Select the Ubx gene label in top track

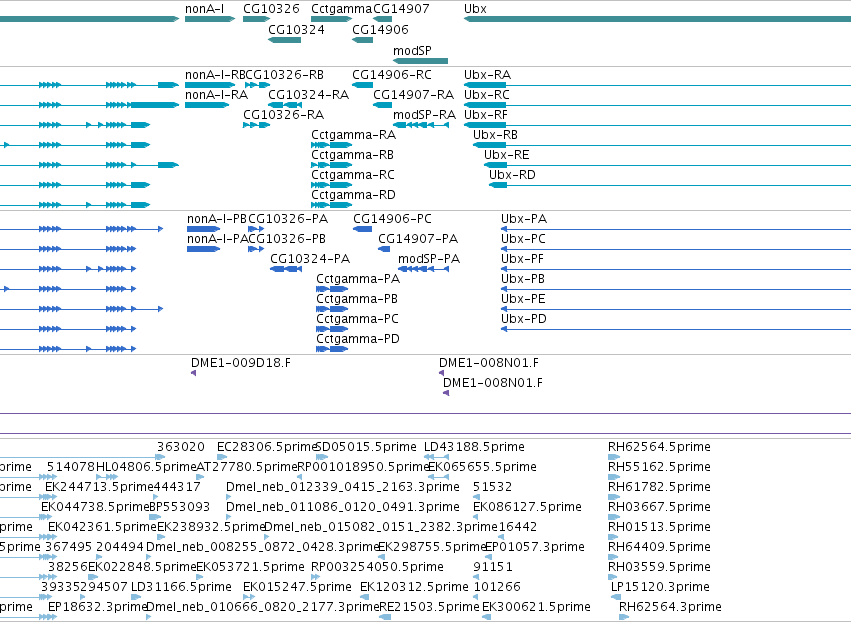pos(475,9)
